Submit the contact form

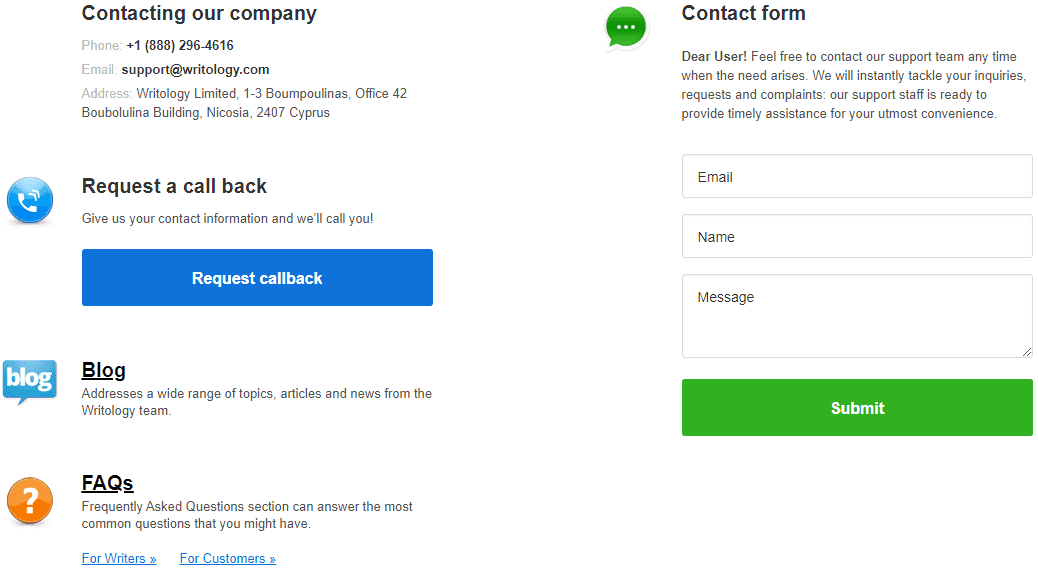857,408
